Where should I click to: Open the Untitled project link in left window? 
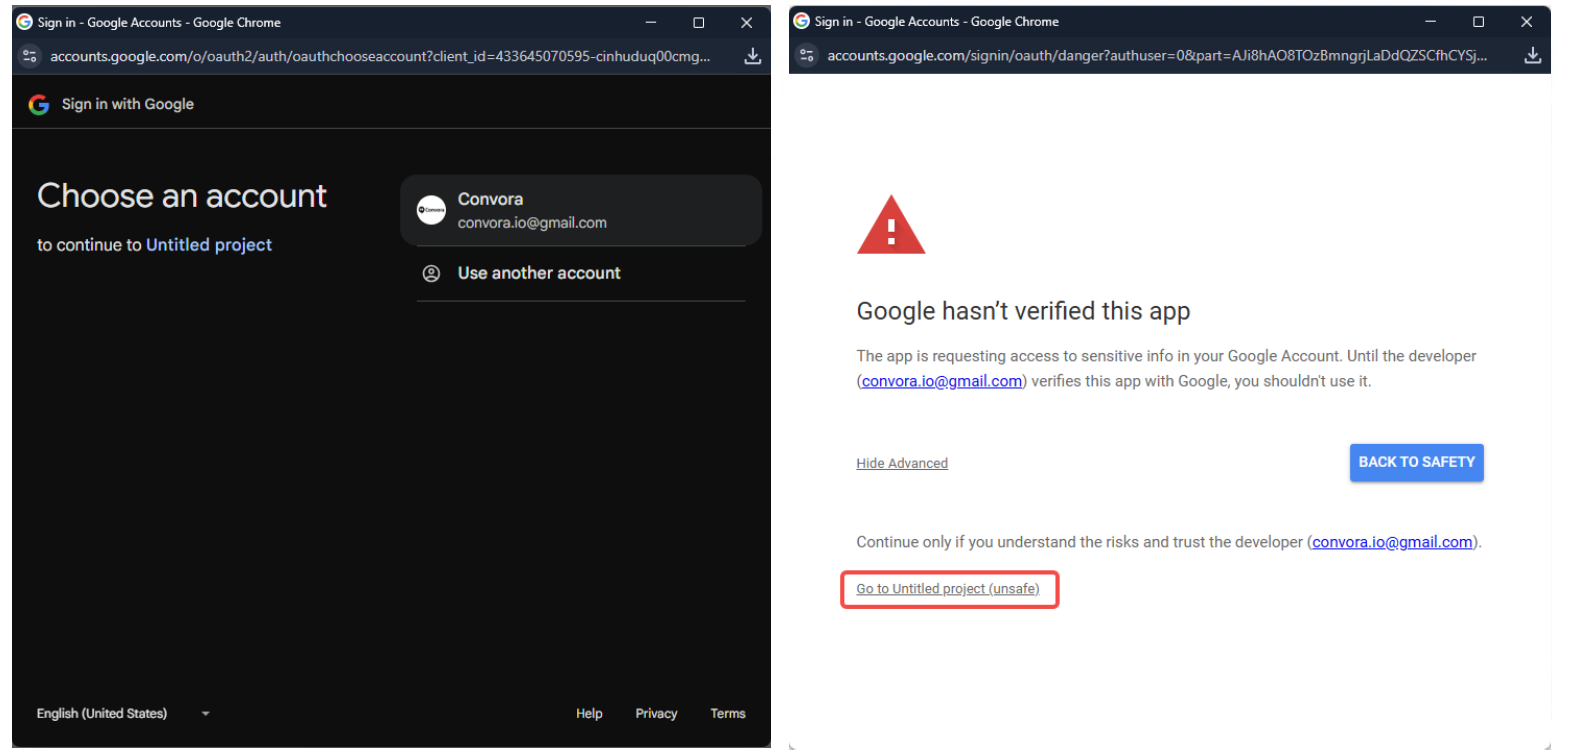[208, 245]
